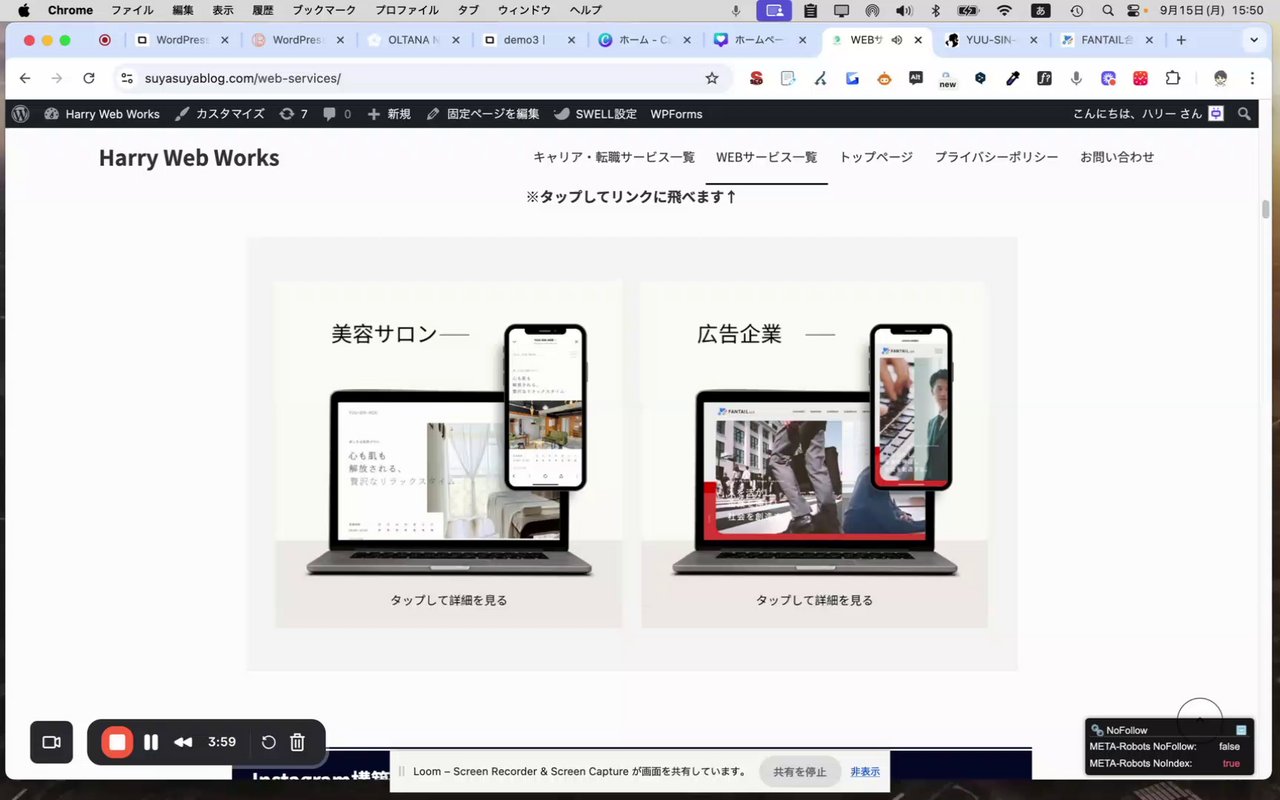Stop the Loom recording

point(117,742)
